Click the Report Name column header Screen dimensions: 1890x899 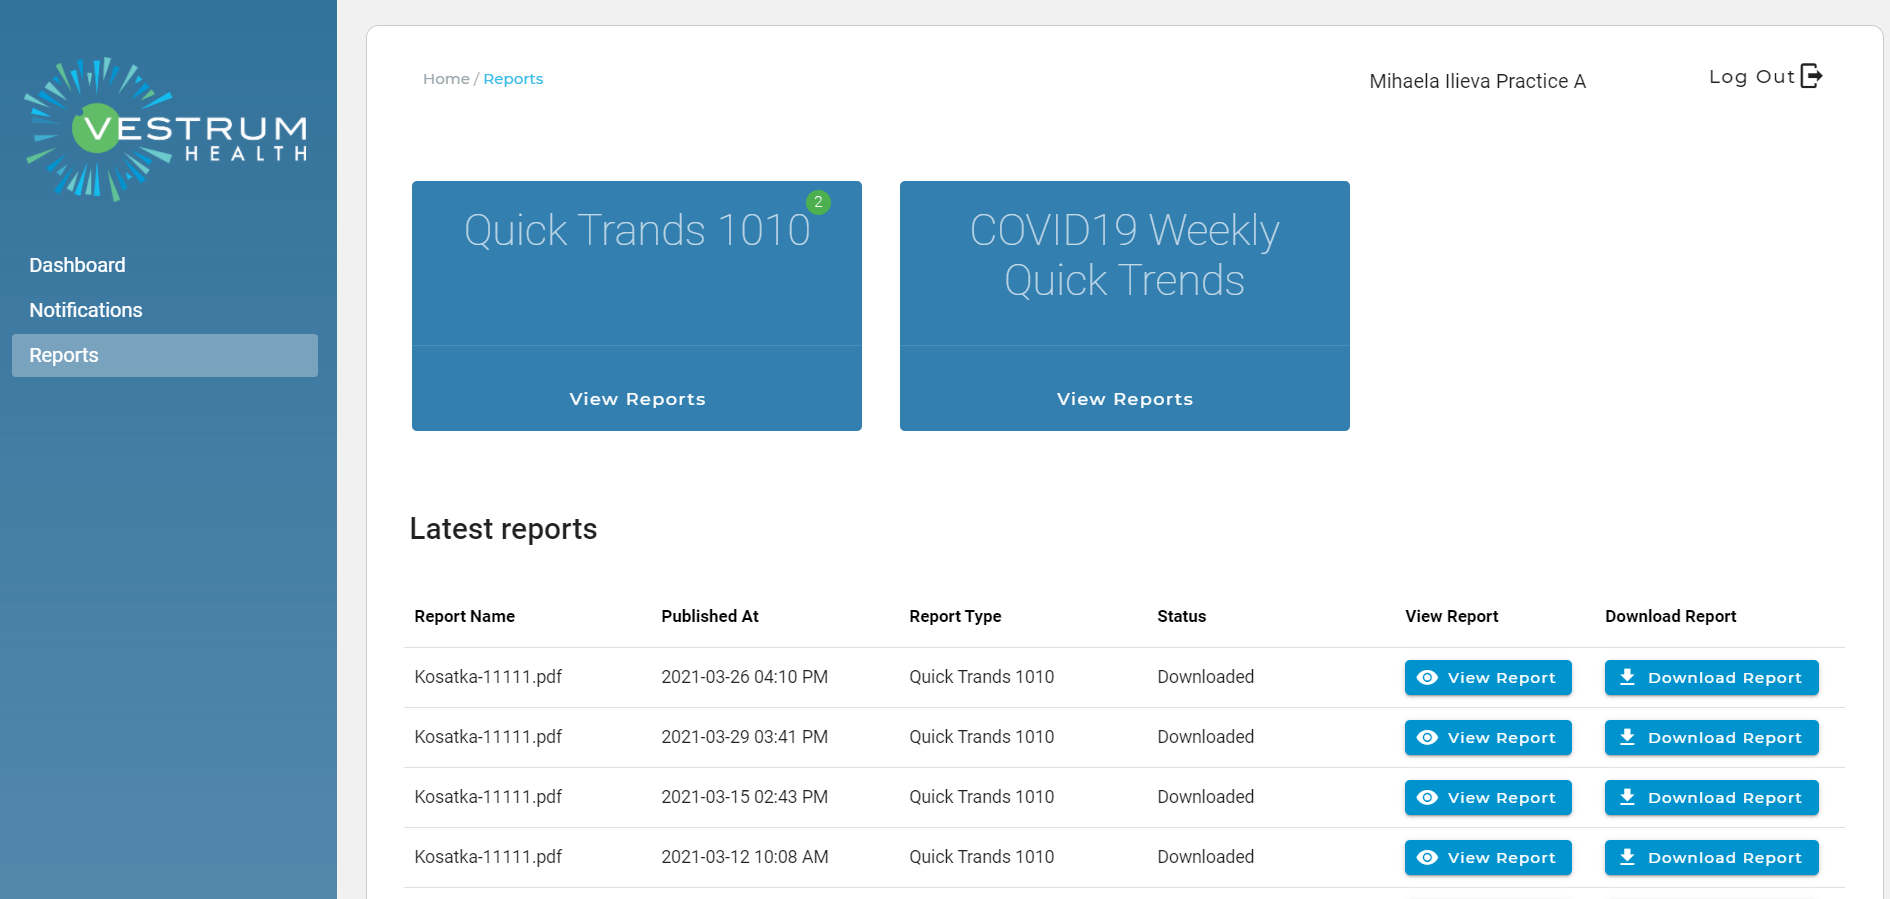coord(465,616)
